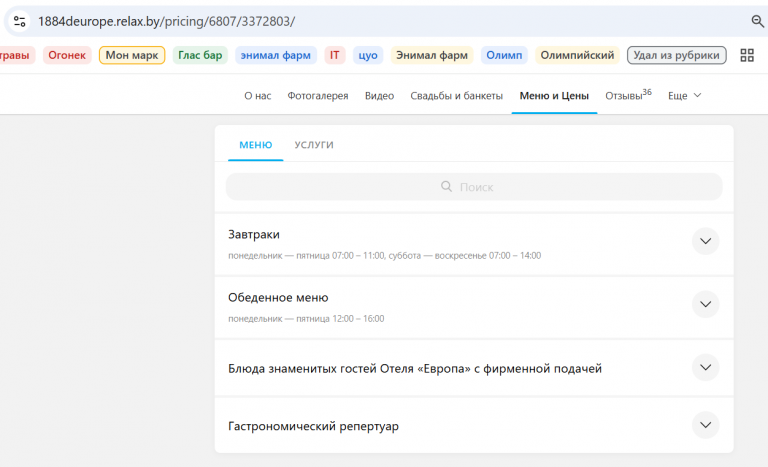Click the zoom magnifier icon in address bar
This screenshot has width=768, height=467.
pos(757,21)
